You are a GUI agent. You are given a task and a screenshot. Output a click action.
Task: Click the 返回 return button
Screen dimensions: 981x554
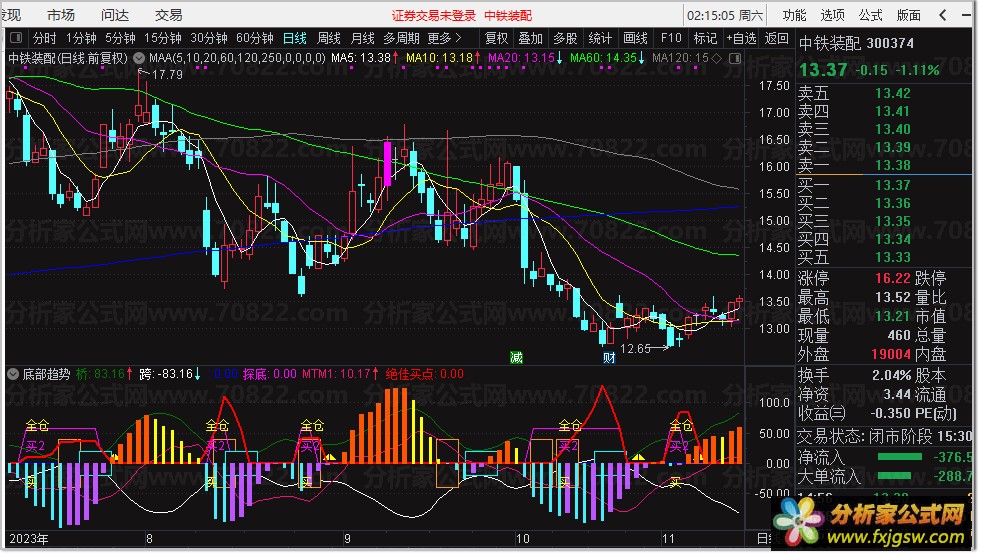[x=776, y=38]
